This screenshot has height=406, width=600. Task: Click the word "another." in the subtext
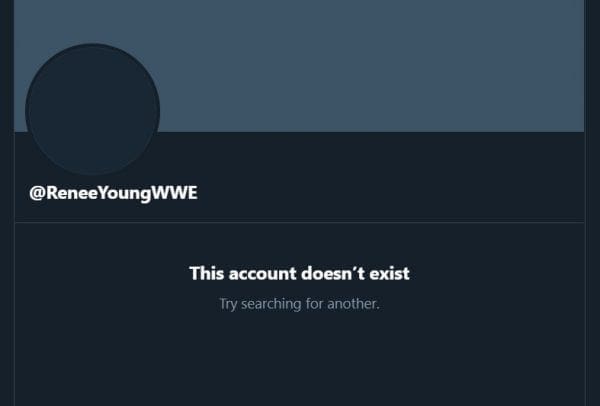[x=352, y=302]
